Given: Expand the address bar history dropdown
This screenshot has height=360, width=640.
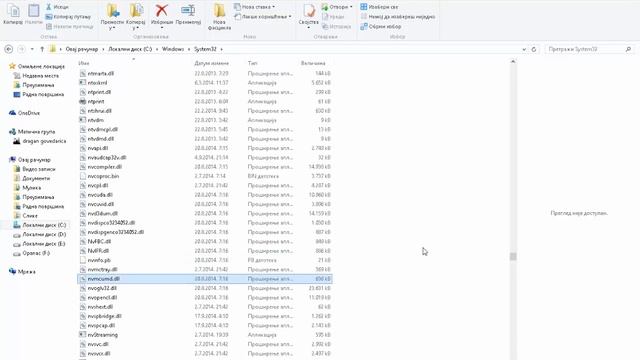Looking at the screenshot, I should point(524,49).
